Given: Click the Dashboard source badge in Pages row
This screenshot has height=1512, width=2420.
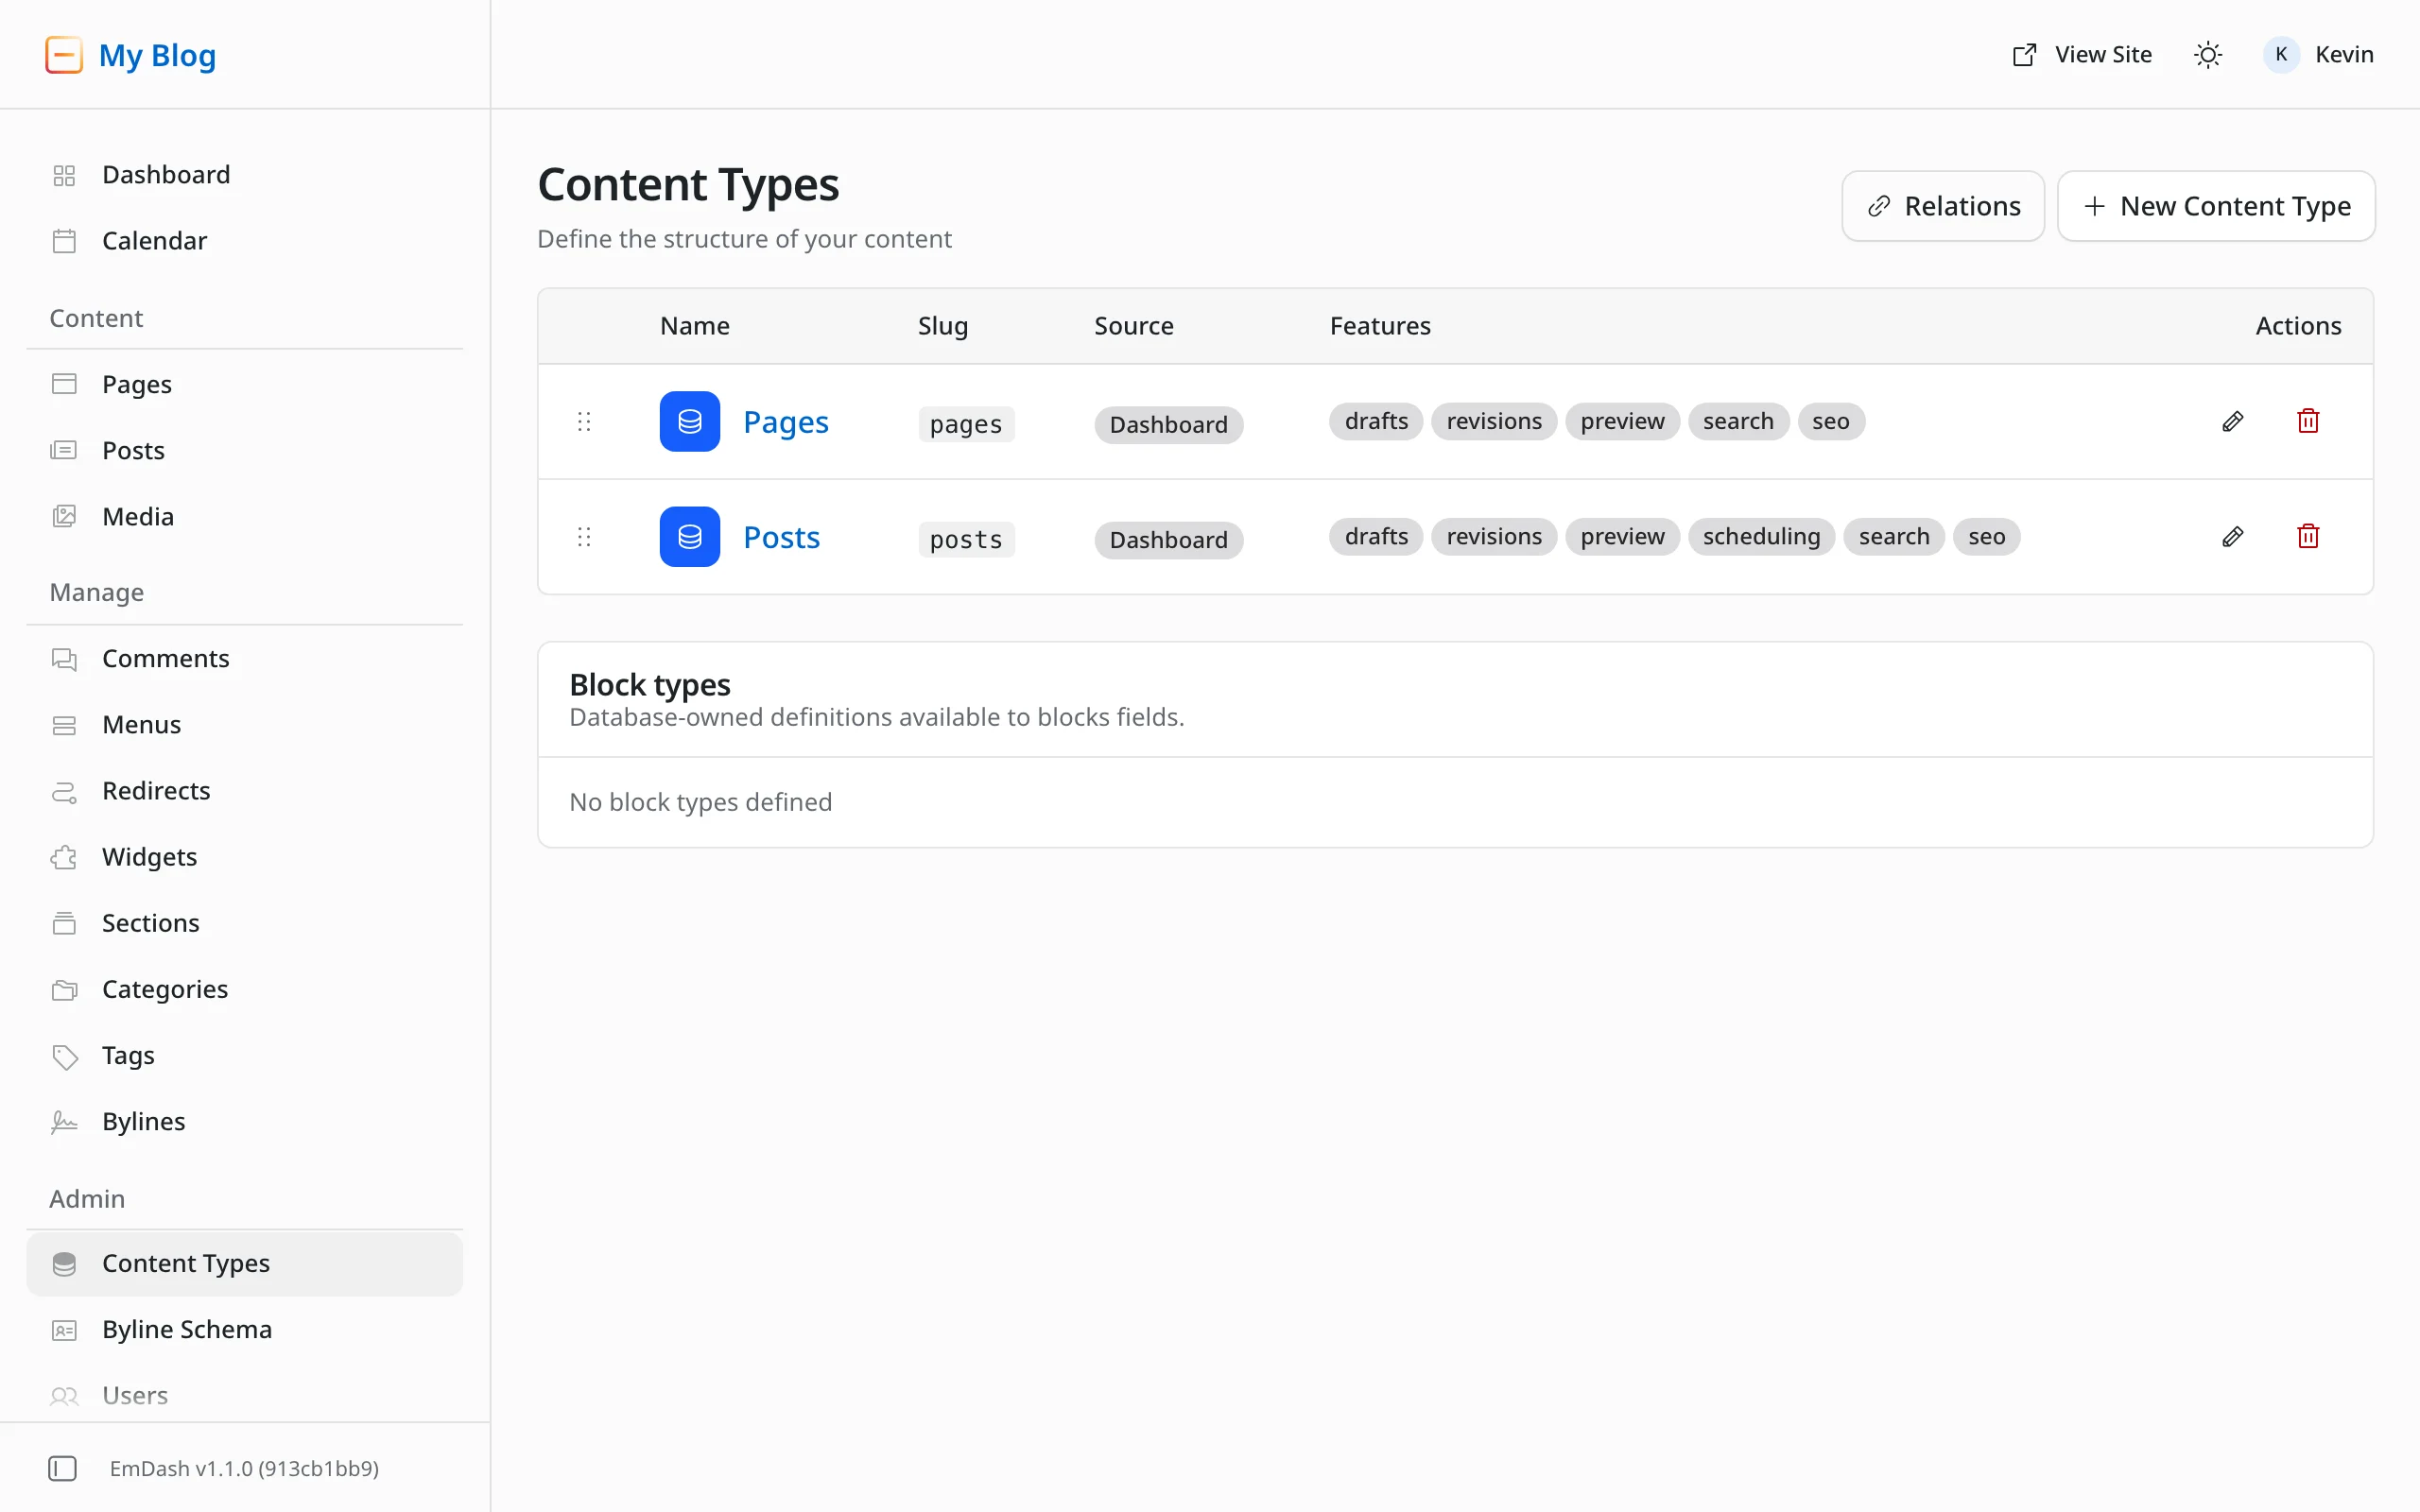Looking at the screenshot, I should (1168, 424).
